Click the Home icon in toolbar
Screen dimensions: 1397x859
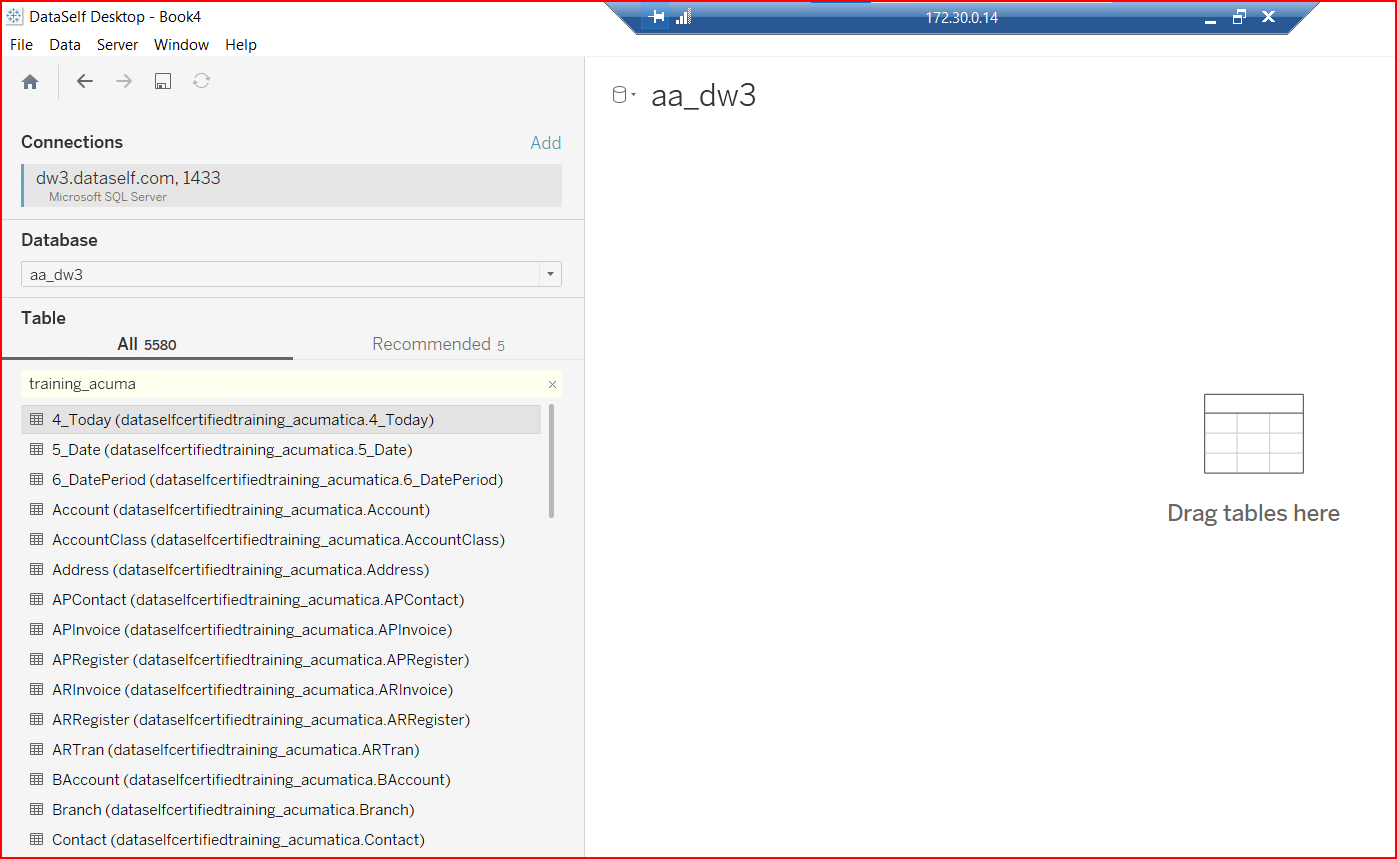point(30,82)
